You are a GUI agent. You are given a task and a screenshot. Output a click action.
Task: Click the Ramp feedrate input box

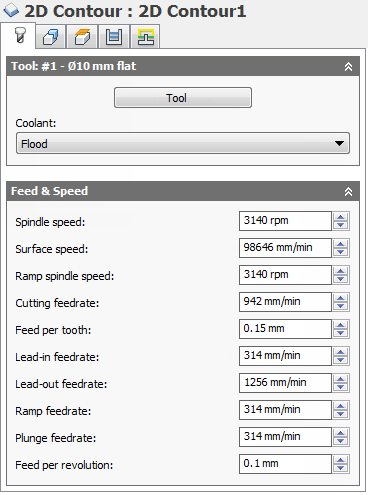point(285,410)
